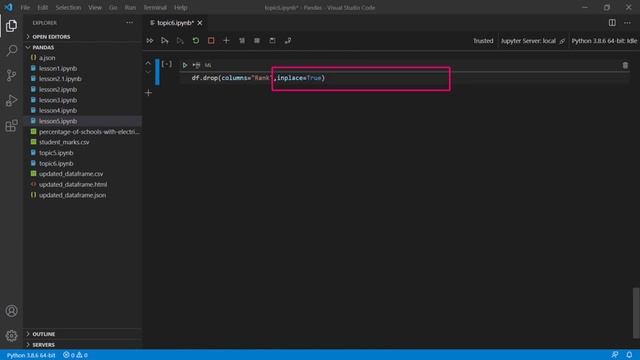Open student_marks.csv file
Screen dimensions: 640x360
click(x=83, y=142)
